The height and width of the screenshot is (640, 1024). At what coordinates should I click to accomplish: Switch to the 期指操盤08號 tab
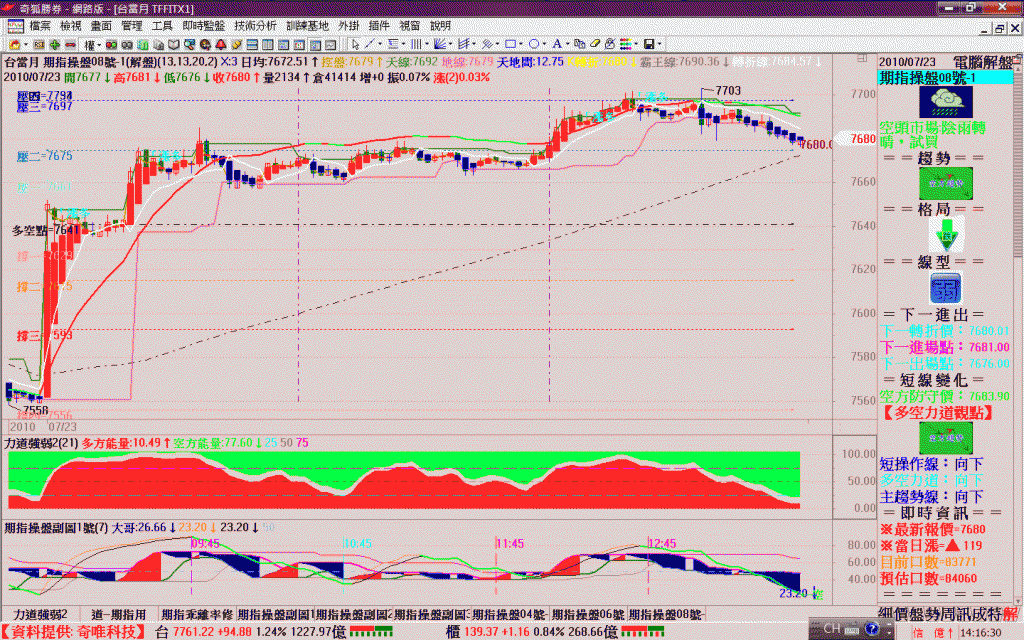coord(666,615)
